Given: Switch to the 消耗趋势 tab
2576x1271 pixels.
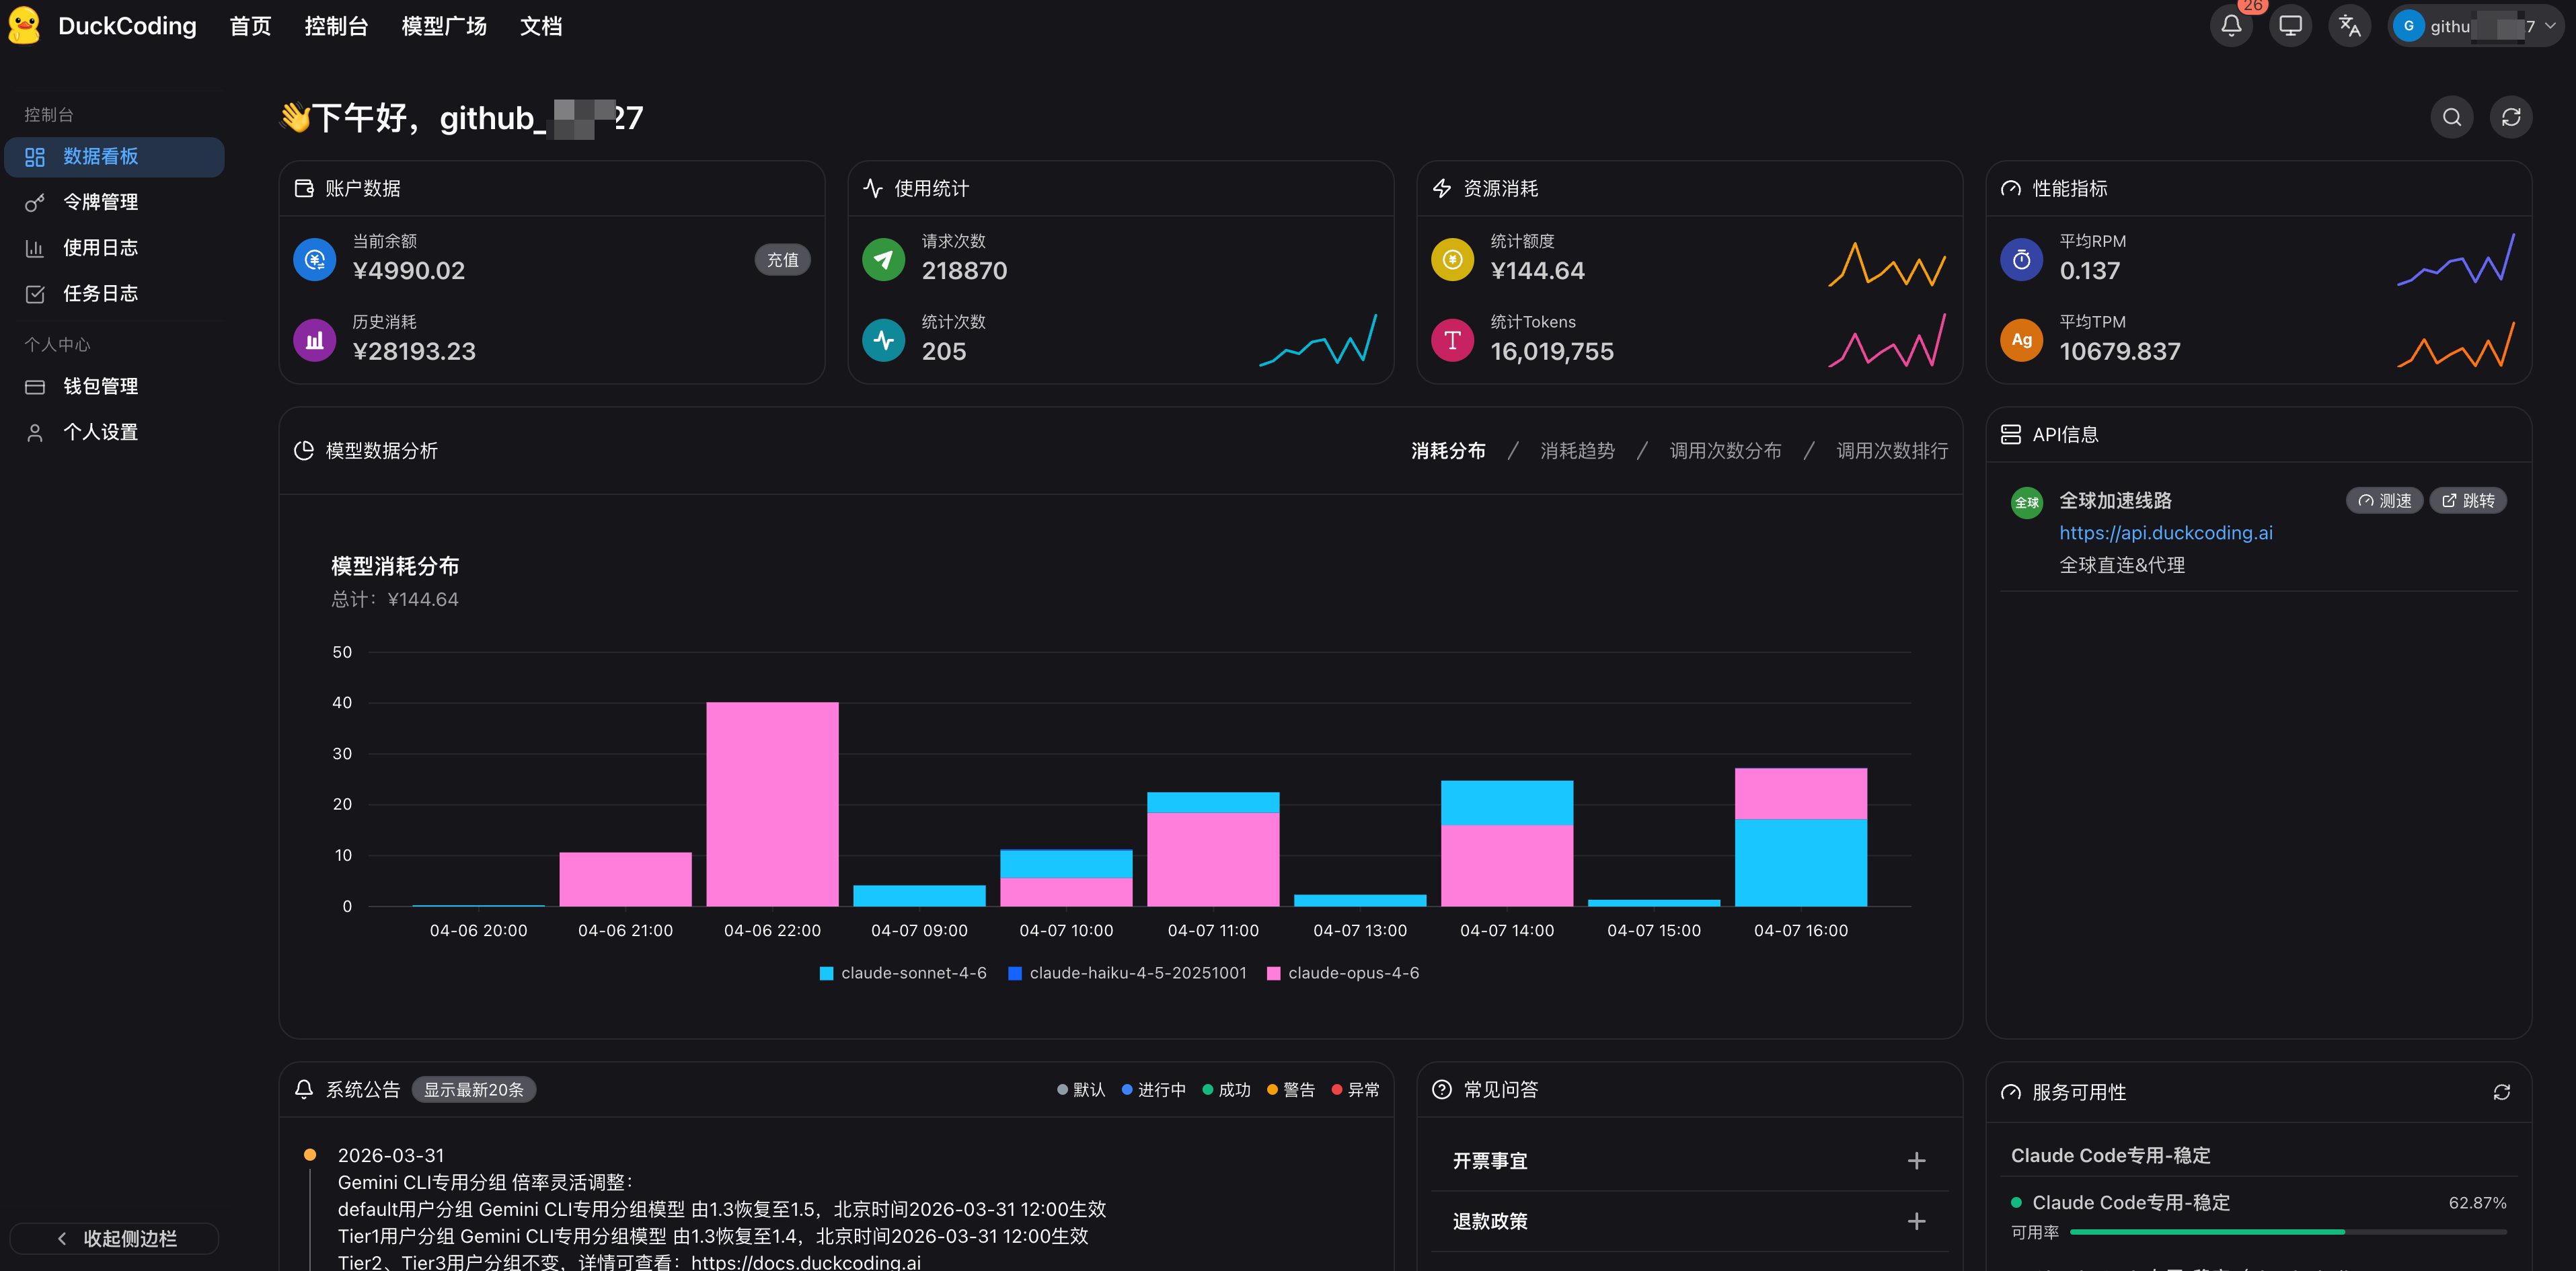Looking at the screenshot, I should [x=1577, y=451].
